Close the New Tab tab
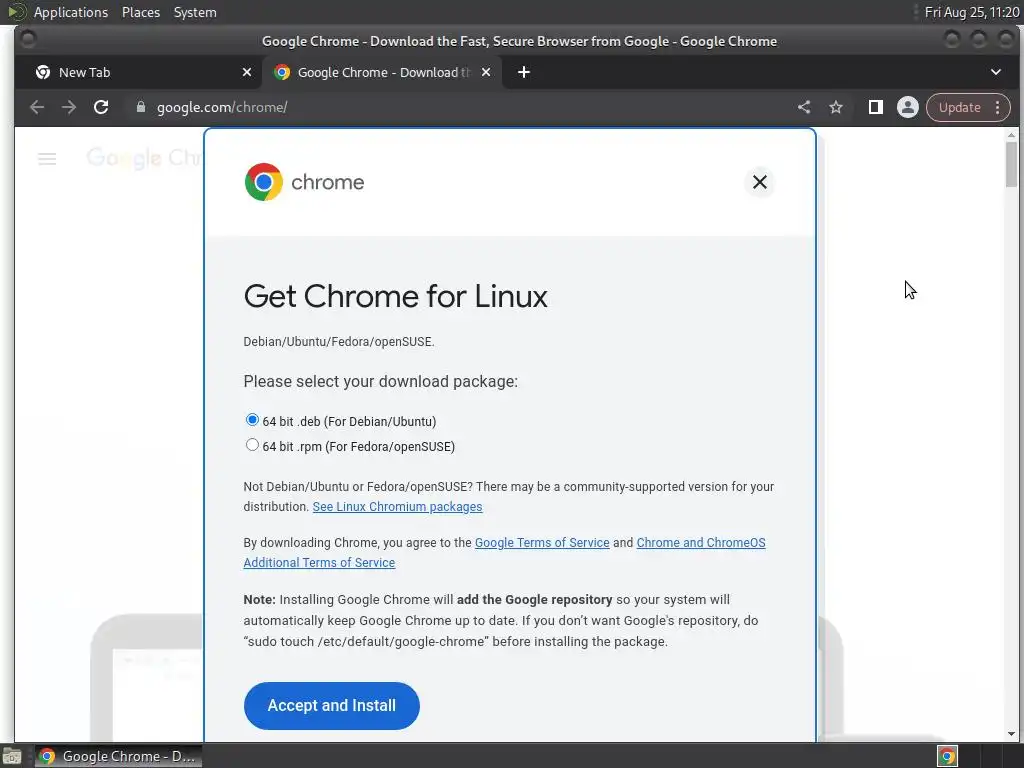 (x=247, y=72)
